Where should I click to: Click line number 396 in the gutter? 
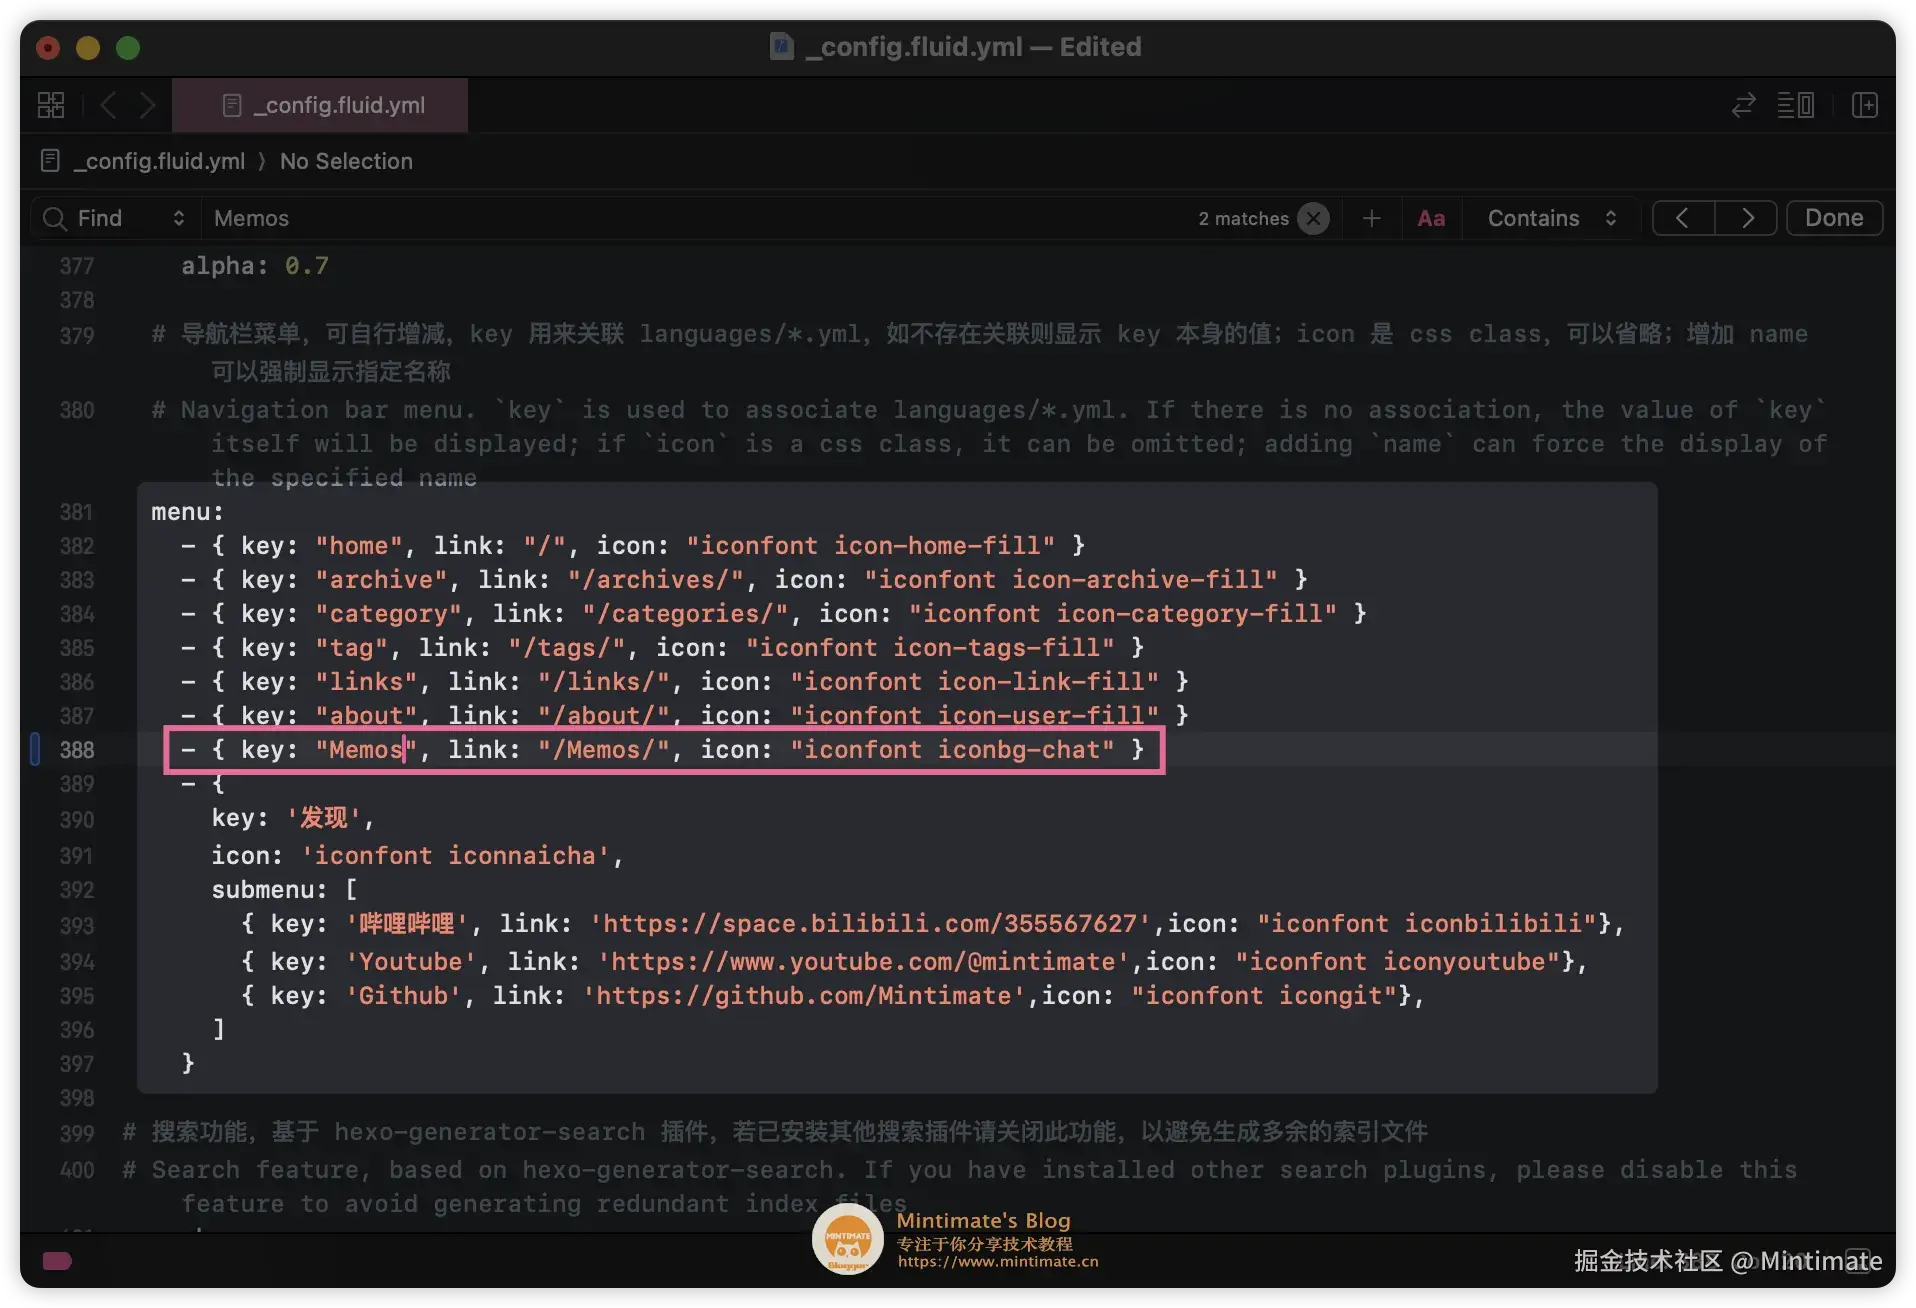point(77,1030)
